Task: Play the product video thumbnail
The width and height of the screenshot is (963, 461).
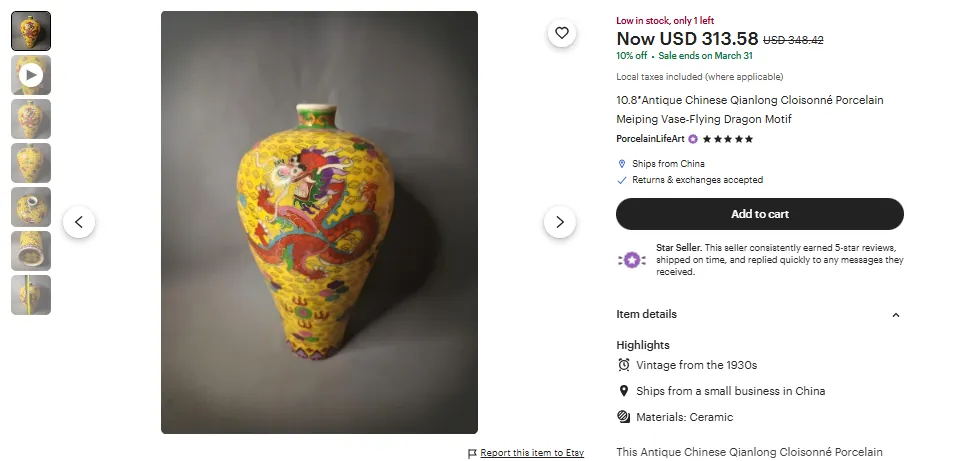Action: tap(31, 75)
